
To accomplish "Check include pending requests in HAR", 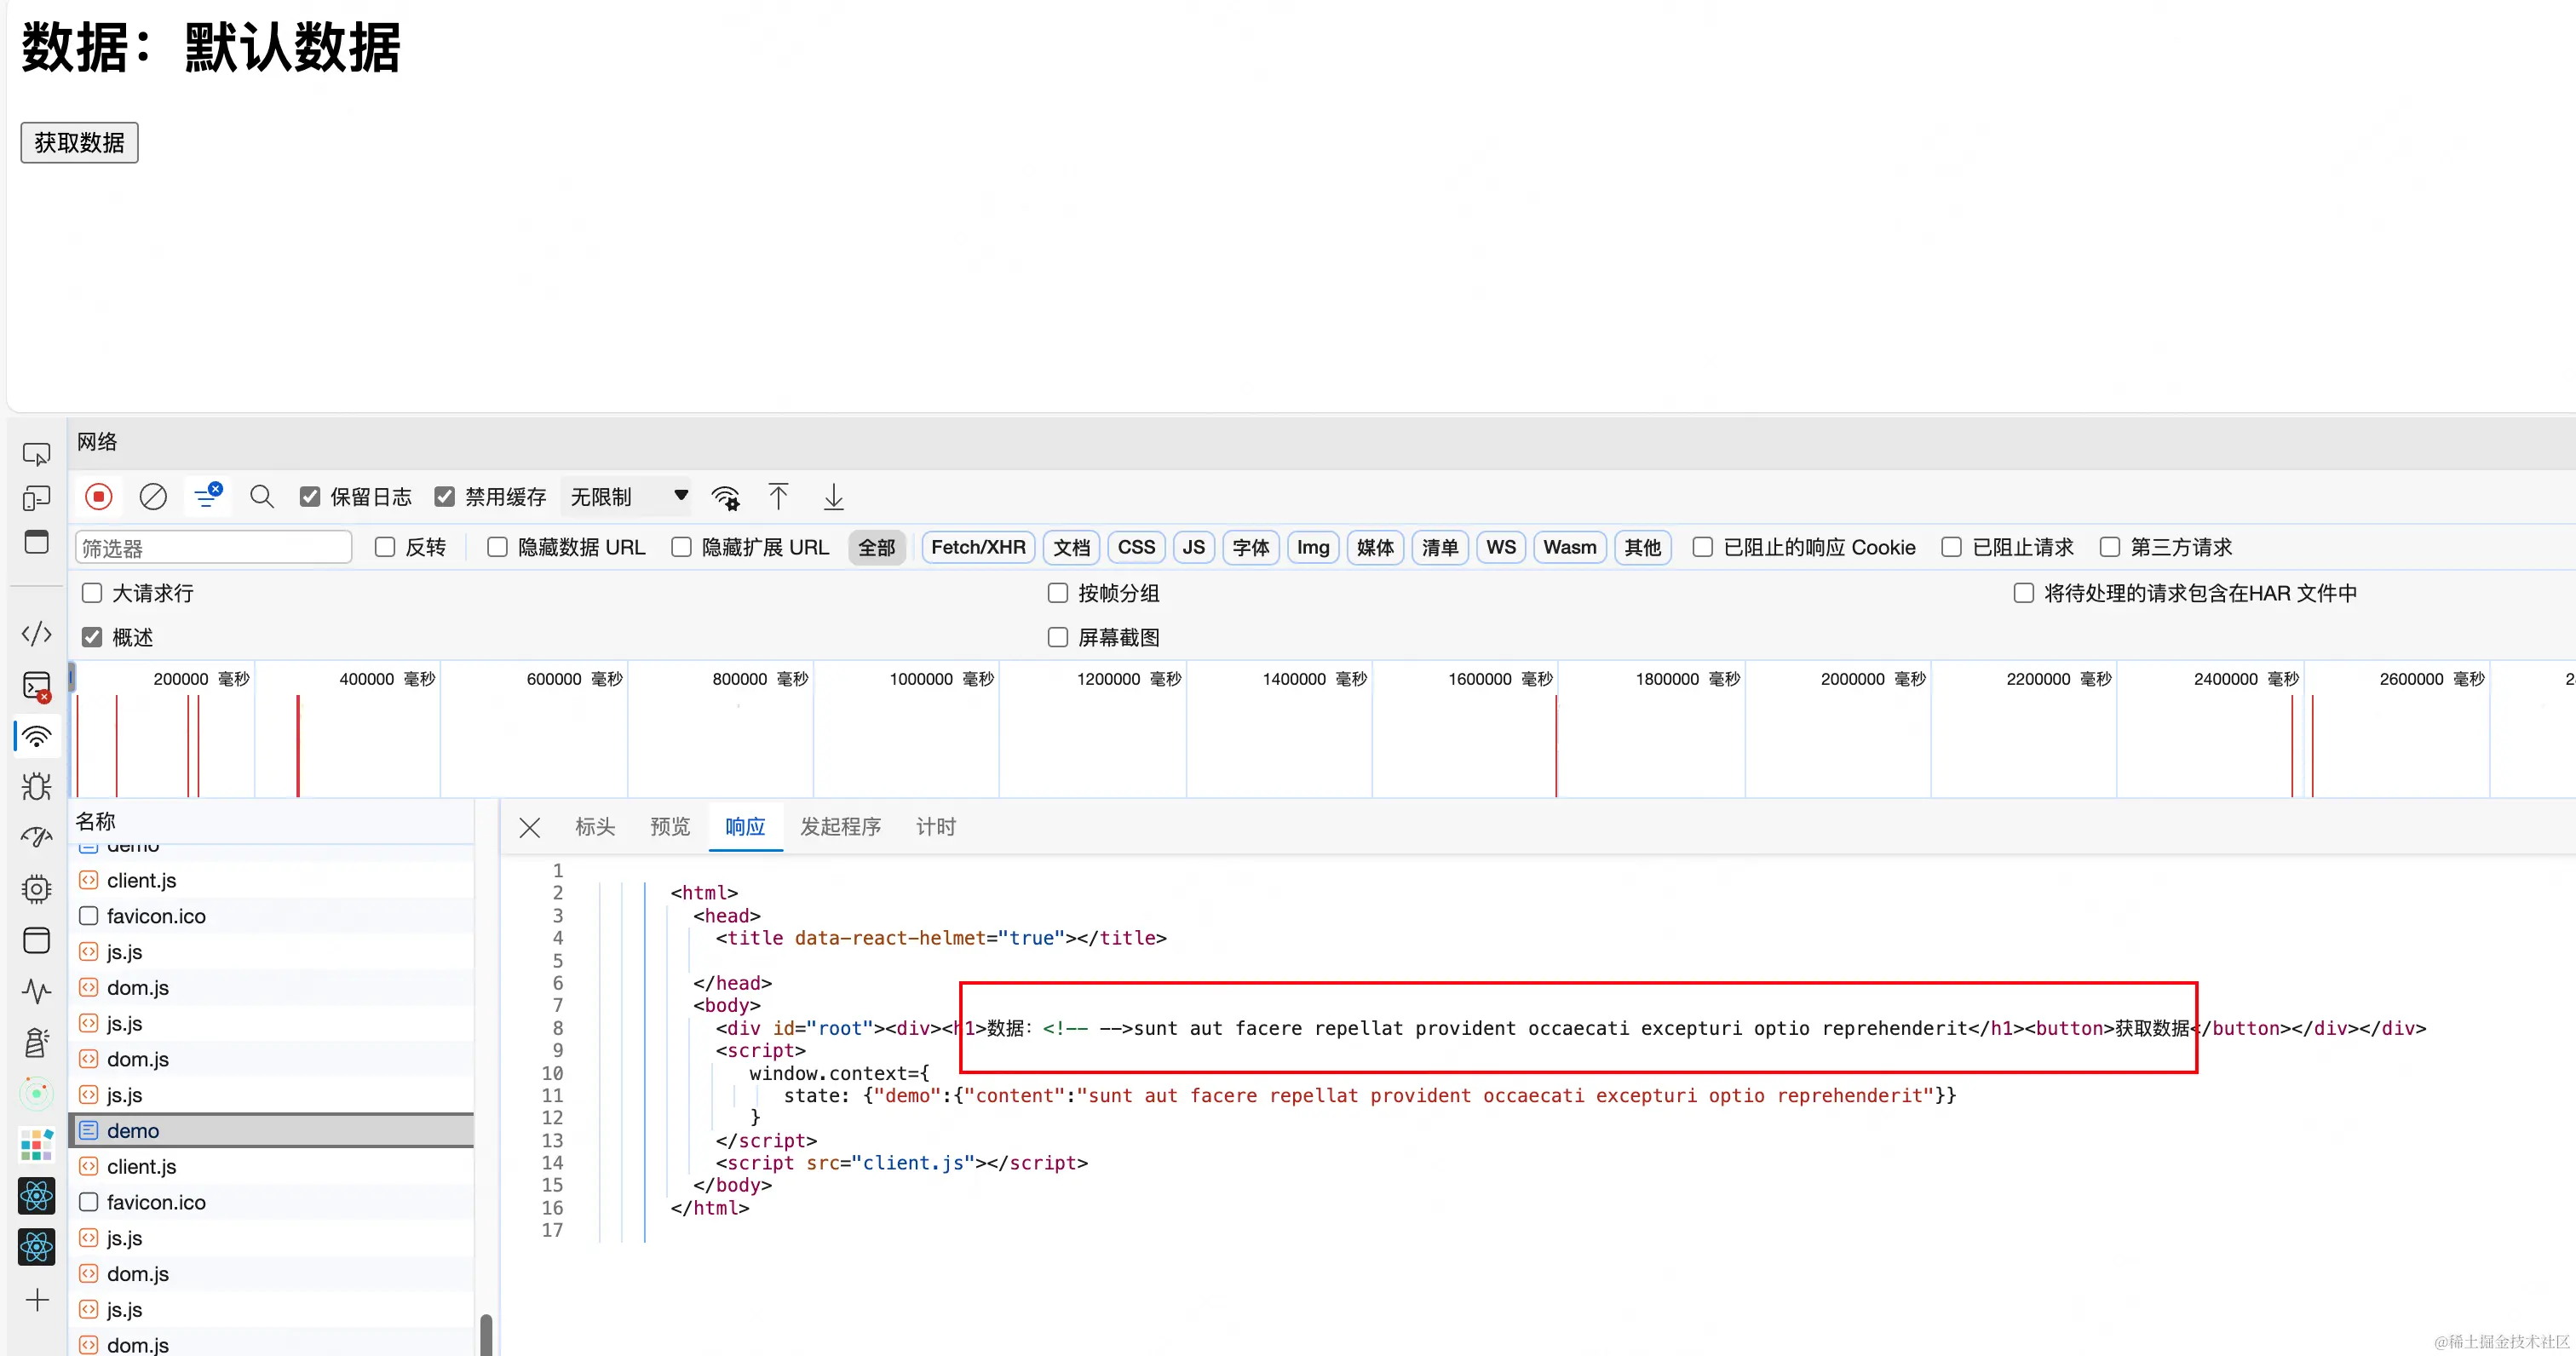I will click(2024, 593).
